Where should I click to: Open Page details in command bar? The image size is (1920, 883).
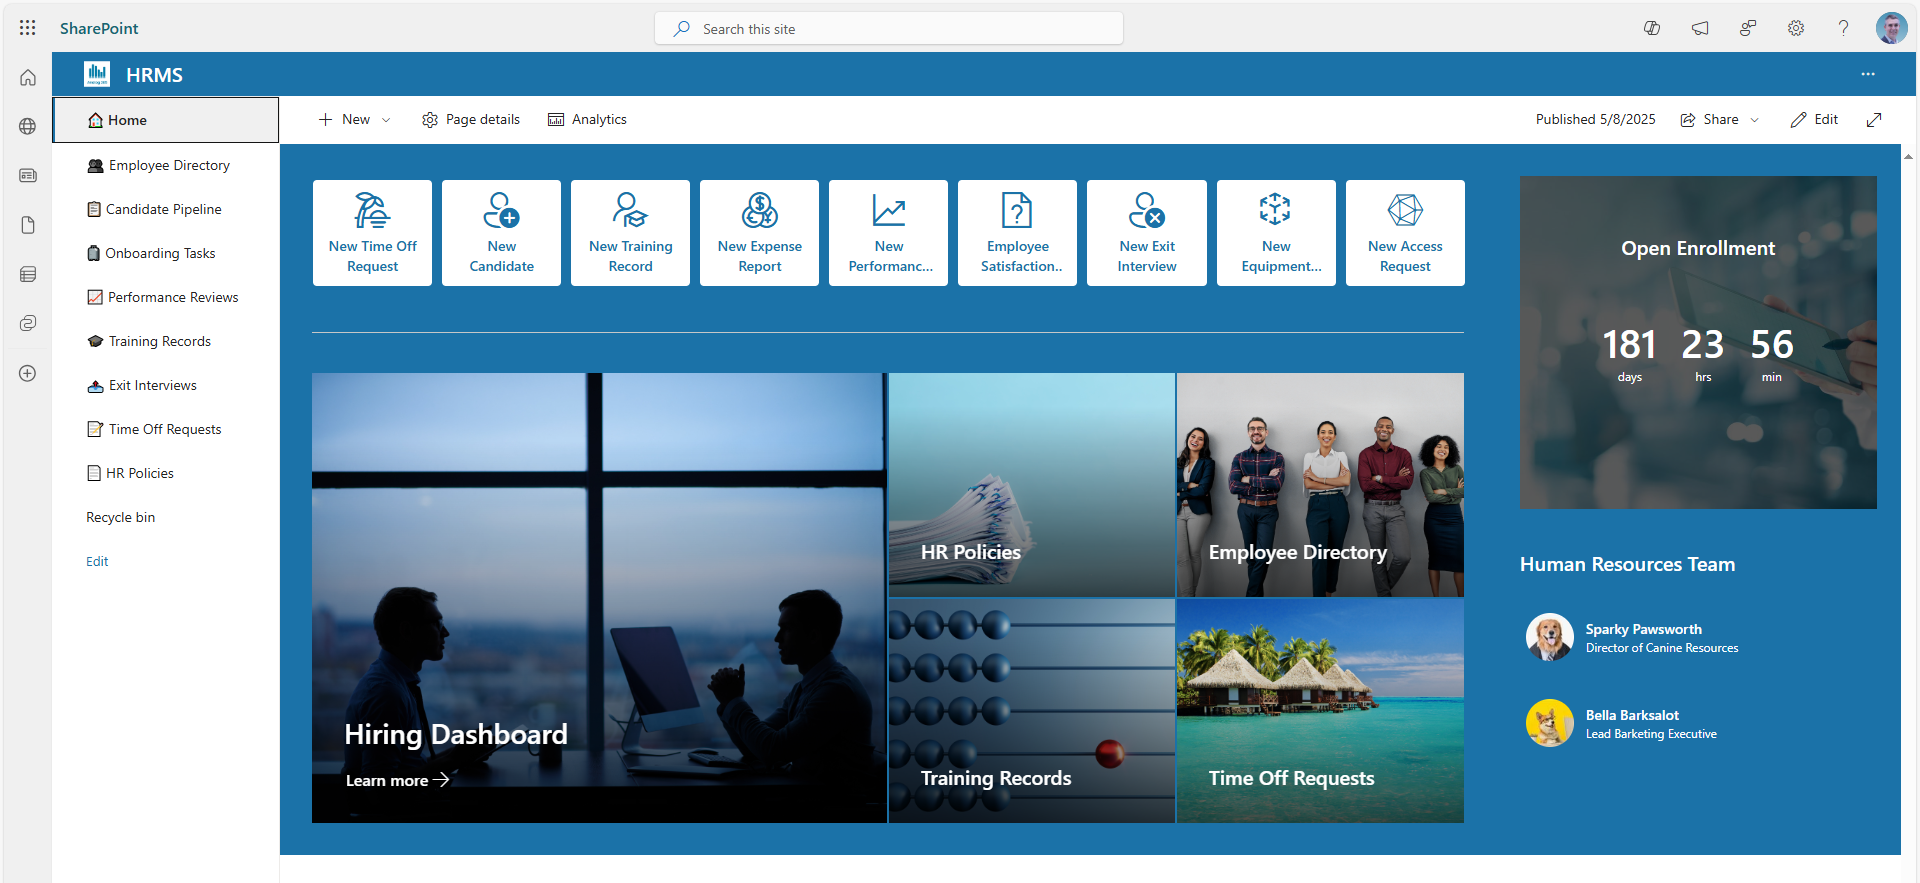(471, 120)
